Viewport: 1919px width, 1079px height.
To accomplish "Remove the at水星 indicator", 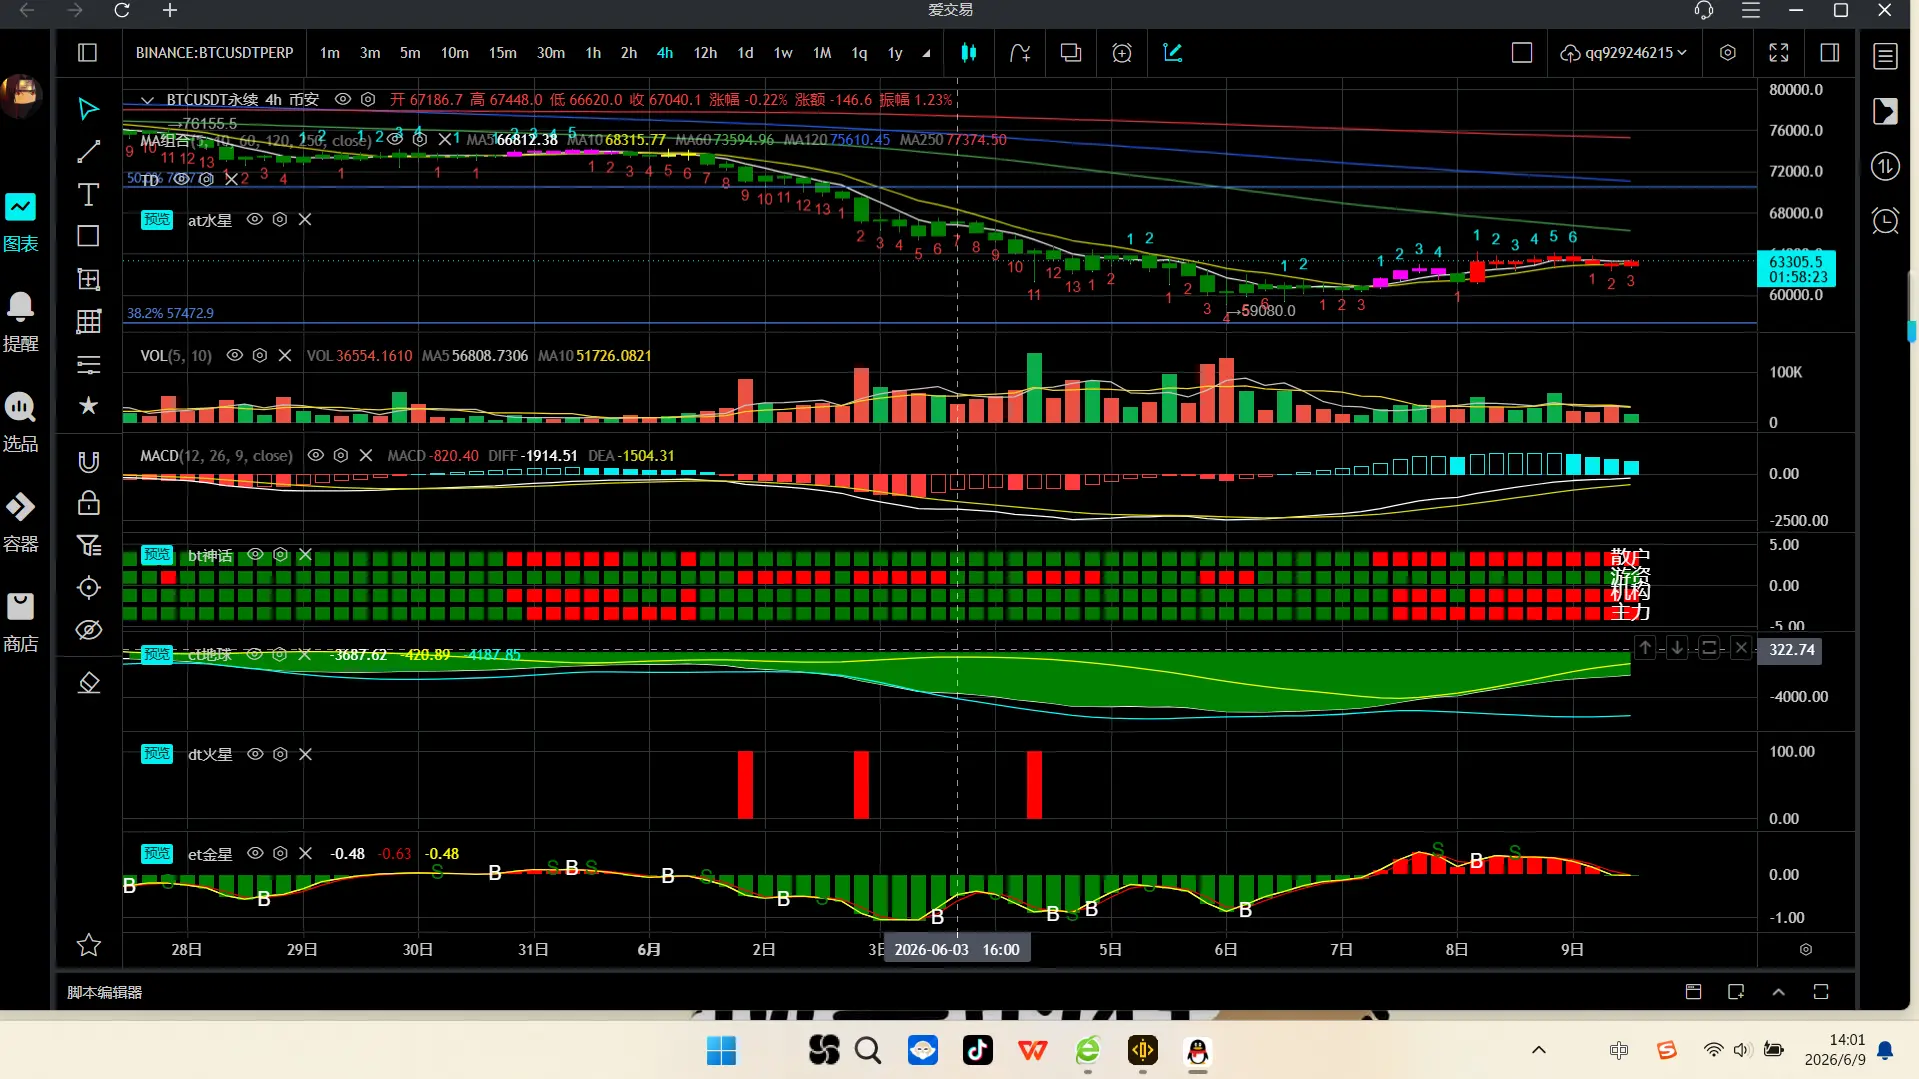I will click(x=305, y=219).
